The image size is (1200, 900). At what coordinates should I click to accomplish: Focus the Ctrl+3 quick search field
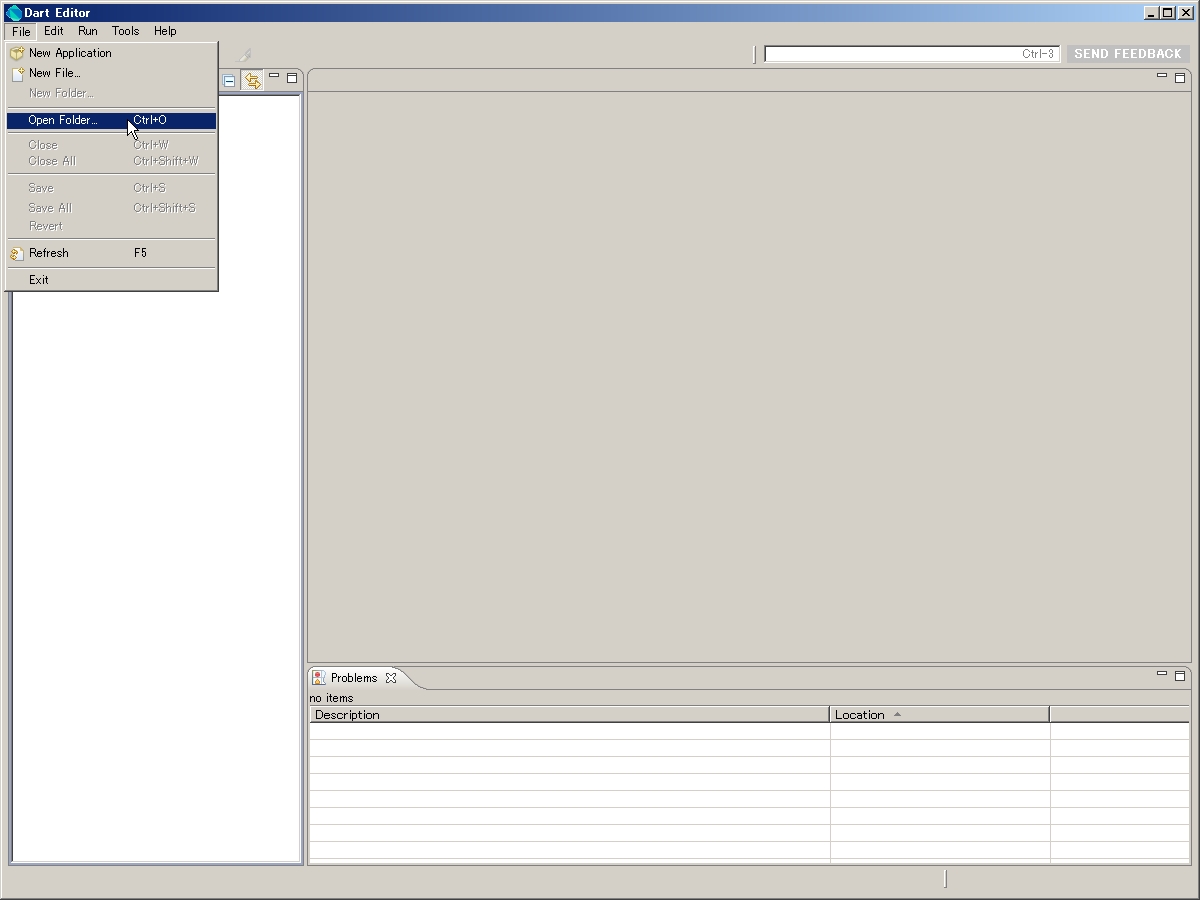coord(912,54)
